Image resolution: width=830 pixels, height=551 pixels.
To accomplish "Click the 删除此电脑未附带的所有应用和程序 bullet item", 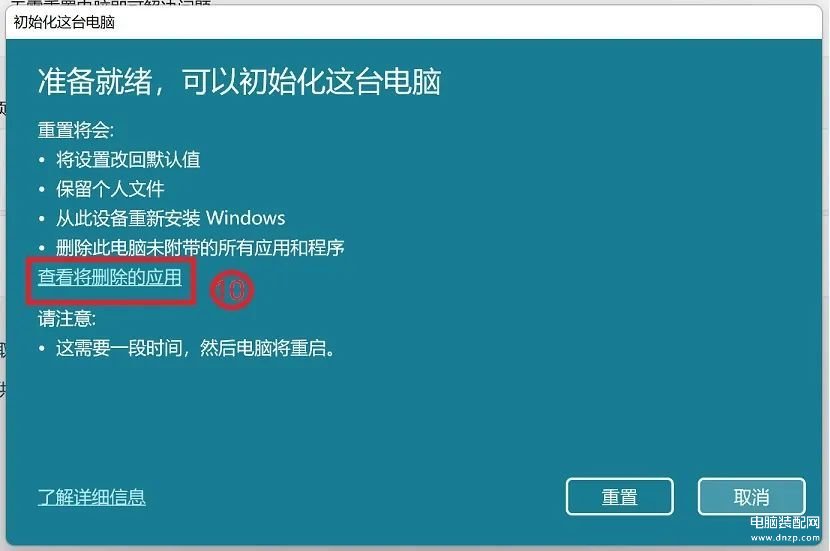I will [x=200, y=247].
